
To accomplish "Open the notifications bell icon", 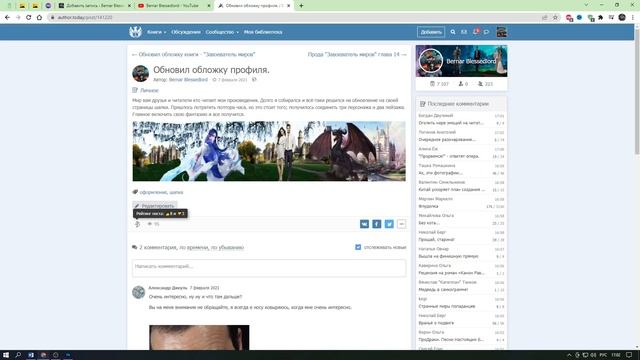I will pos(476,31).
